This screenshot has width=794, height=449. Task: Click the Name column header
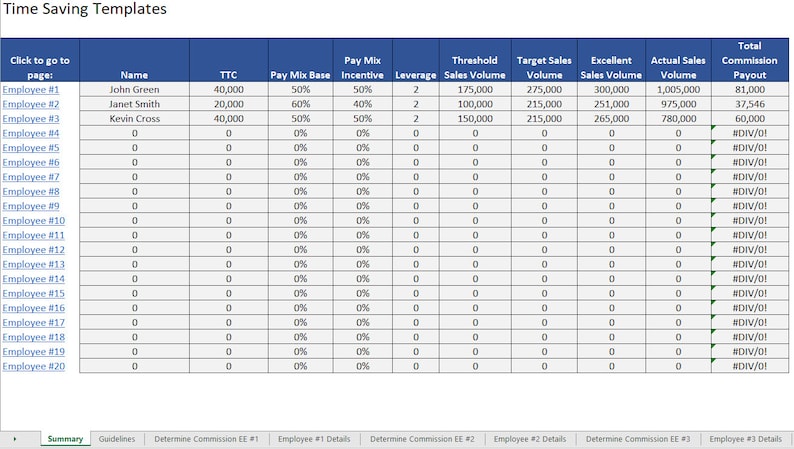(x=134, y=60)
